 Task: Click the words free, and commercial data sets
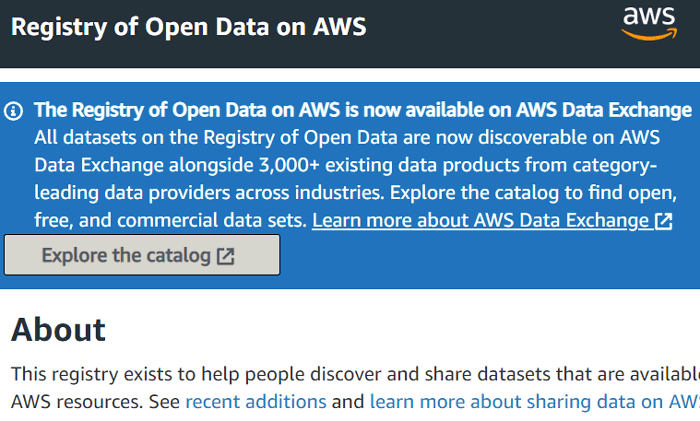(x=170, y=221)
